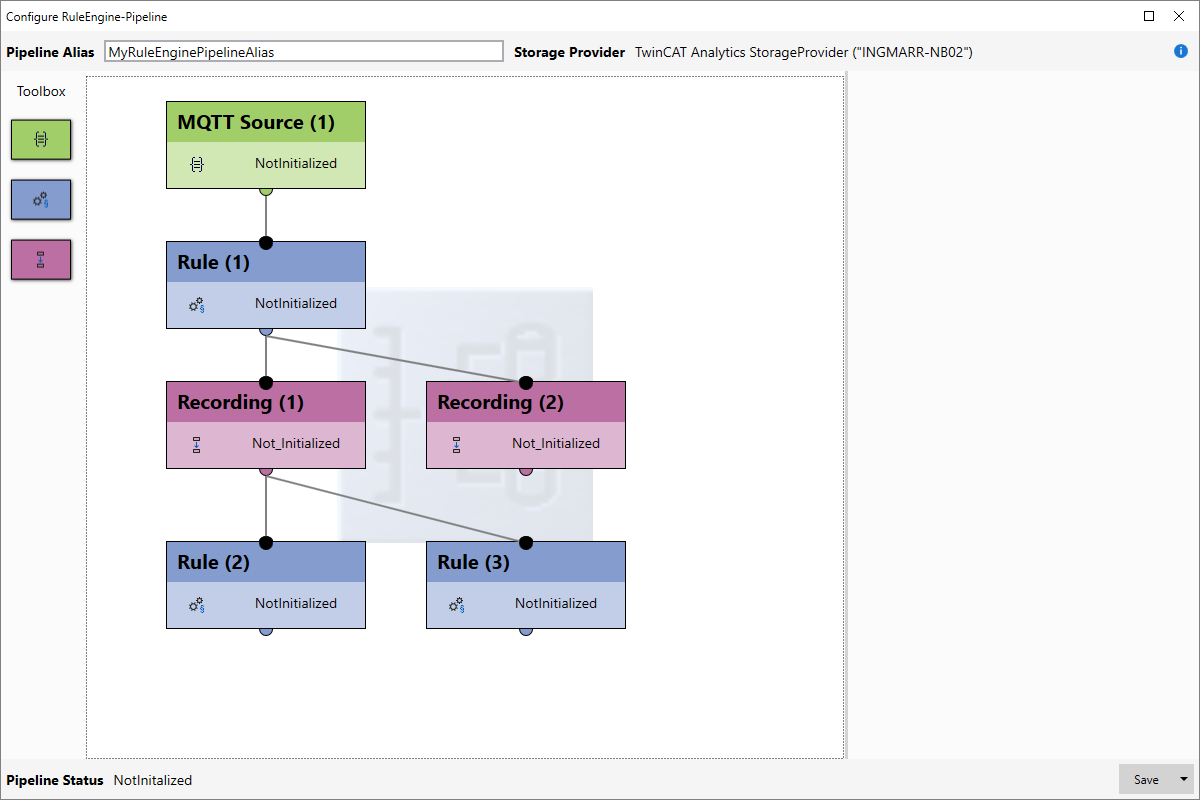Click NotInitialized status in MQTT Source (1)
1200x800 pixels.
coord(296,163)
